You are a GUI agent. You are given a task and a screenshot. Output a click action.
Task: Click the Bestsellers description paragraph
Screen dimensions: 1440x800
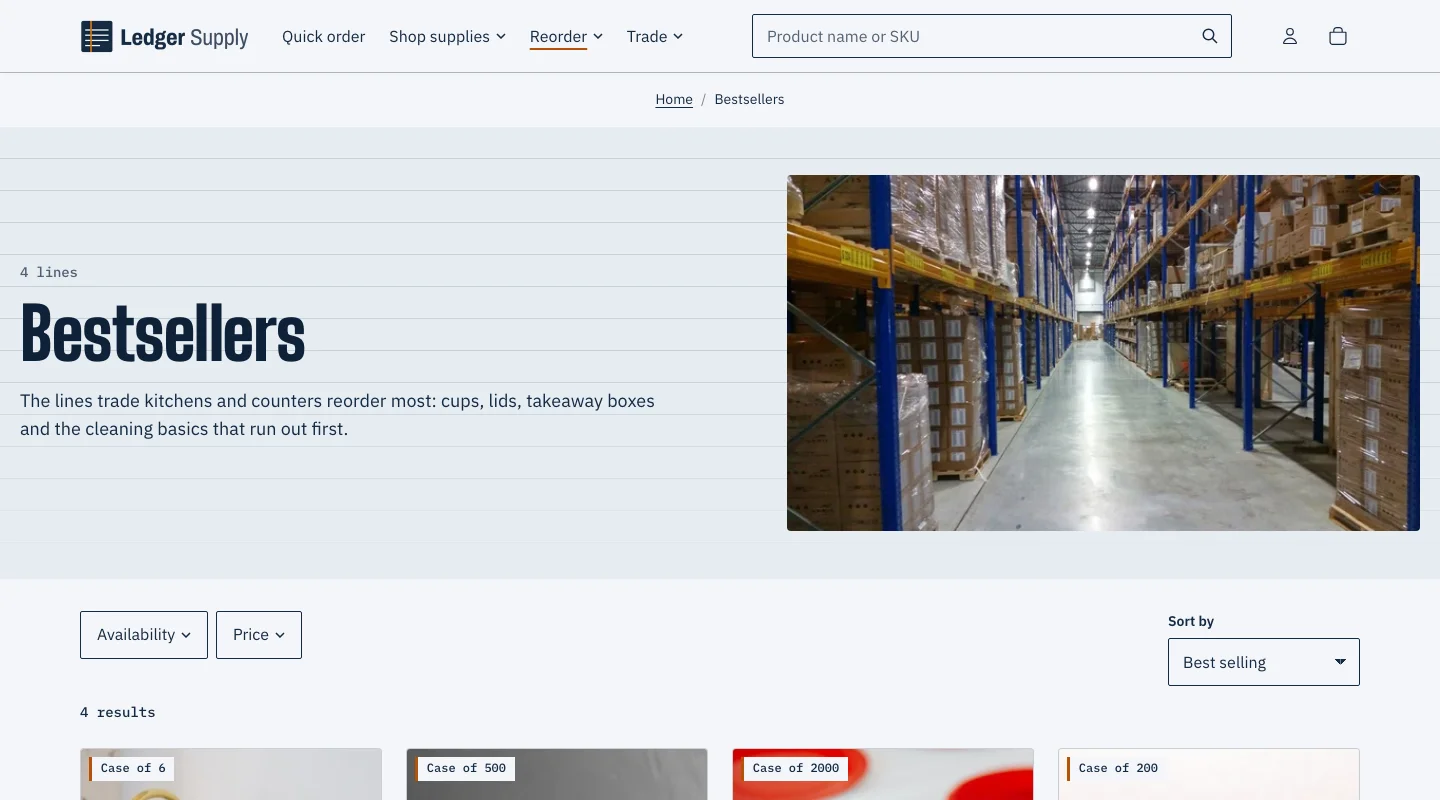(338, 415)
